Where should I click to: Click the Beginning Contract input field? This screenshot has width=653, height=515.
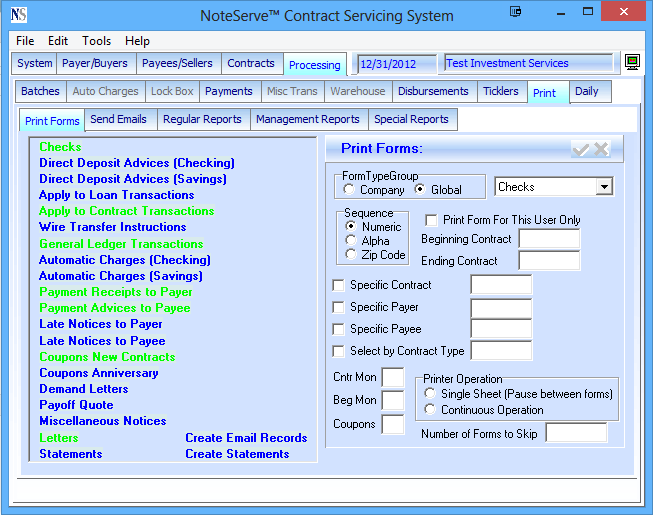click(x=549, y=239)
